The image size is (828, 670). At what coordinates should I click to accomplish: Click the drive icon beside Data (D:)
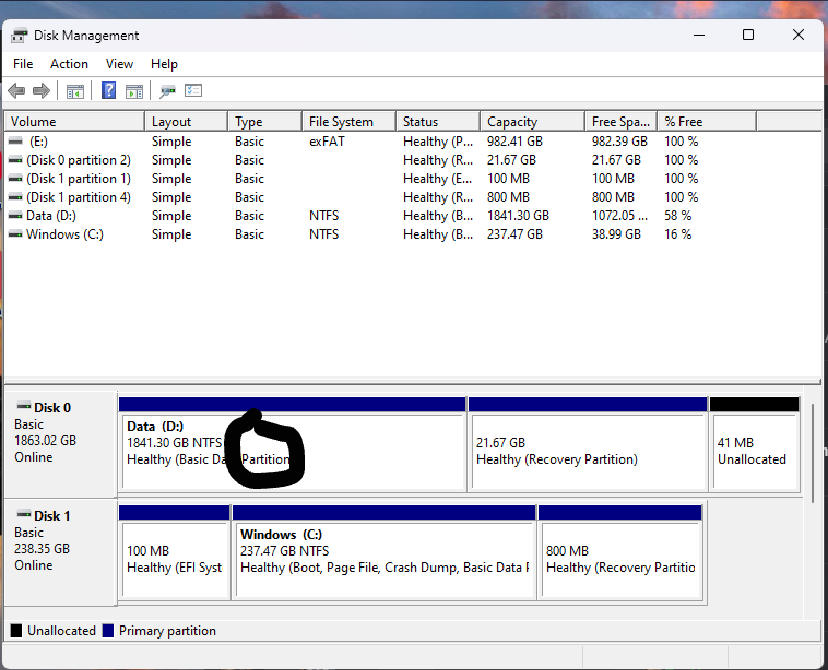point(16,215)
